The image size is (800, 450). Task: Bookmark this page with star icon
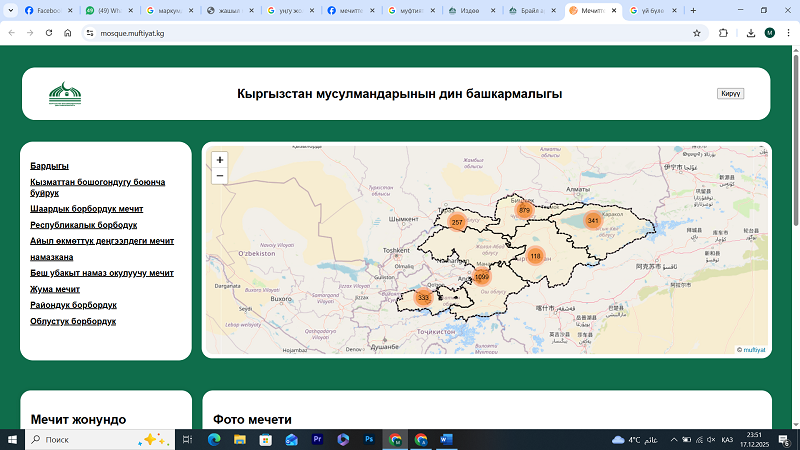pyautogui.click(x=696, y=32)
